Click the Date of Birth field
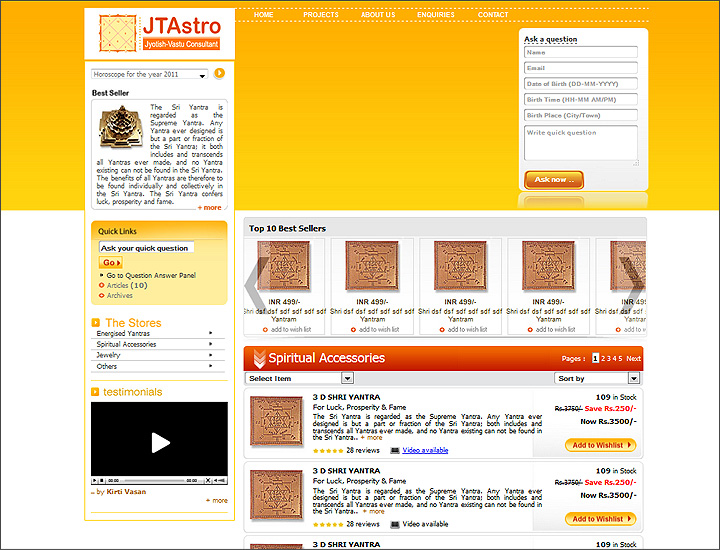 (581, 84)
